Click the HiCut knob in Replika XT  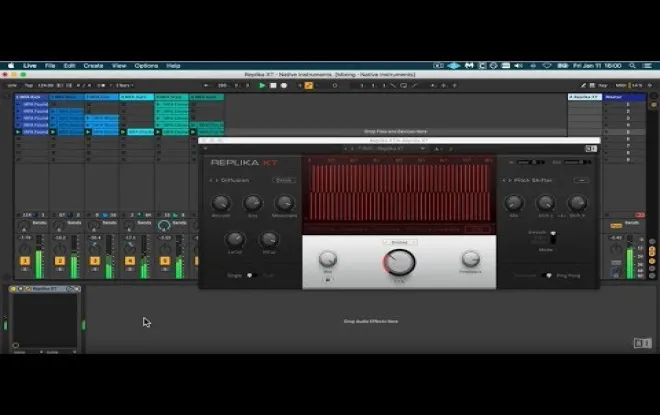tap(269, 240)
